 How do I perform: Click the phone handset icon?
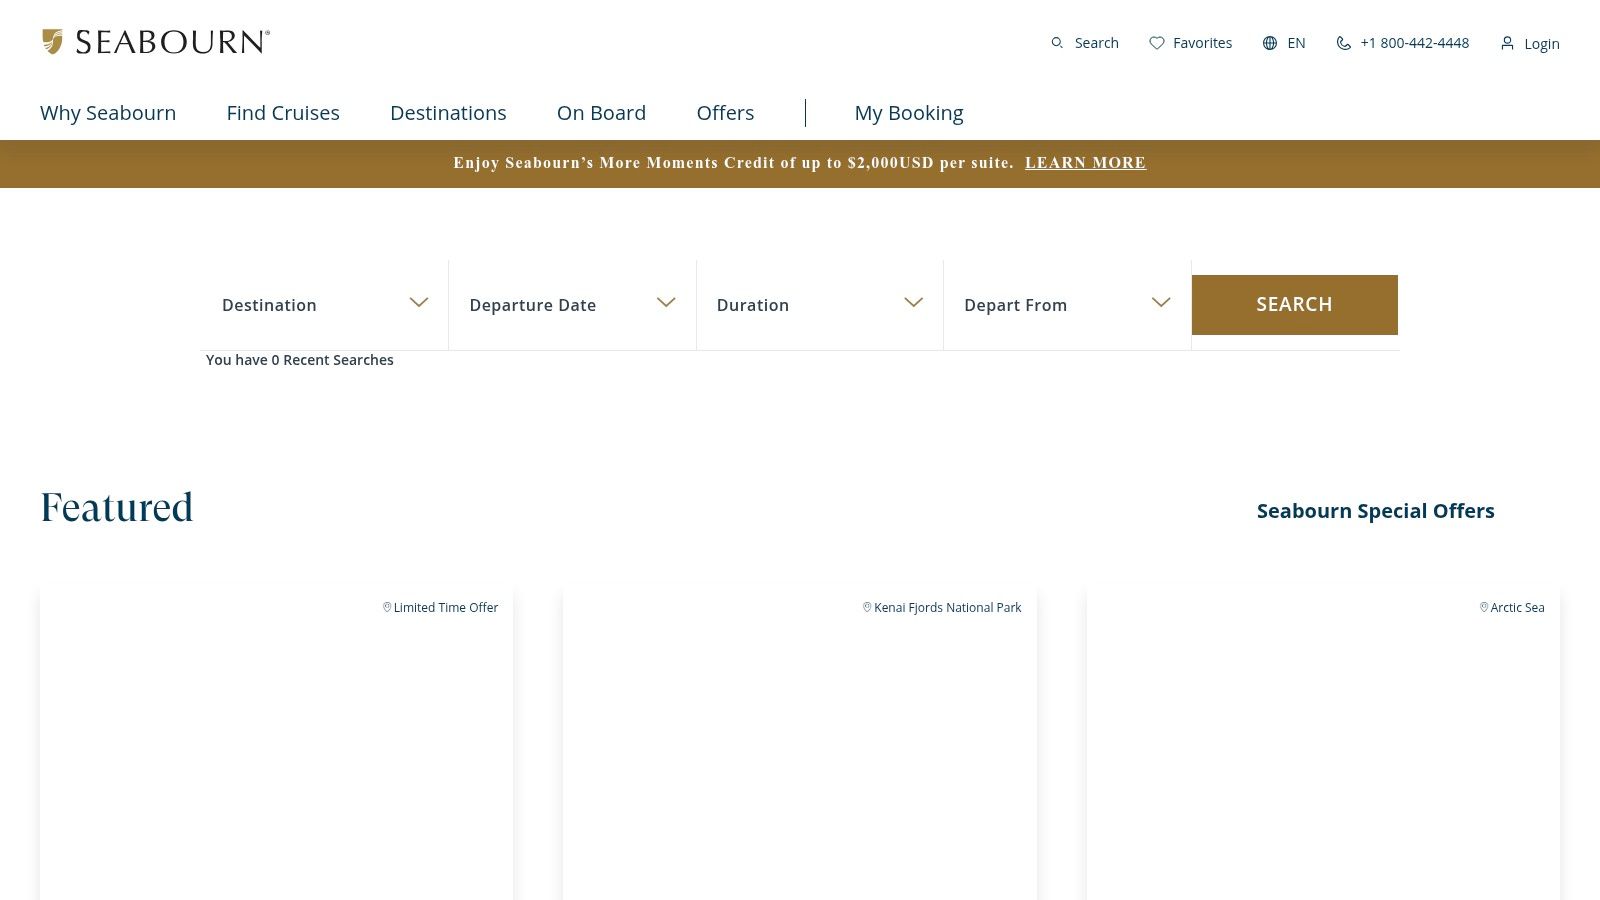click(1343, 43)
